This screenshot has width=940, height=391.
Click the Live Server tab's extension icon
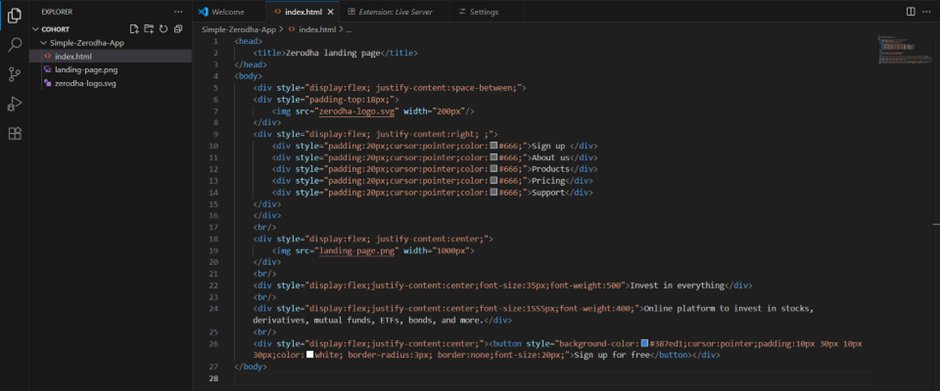tap(351, 12)
